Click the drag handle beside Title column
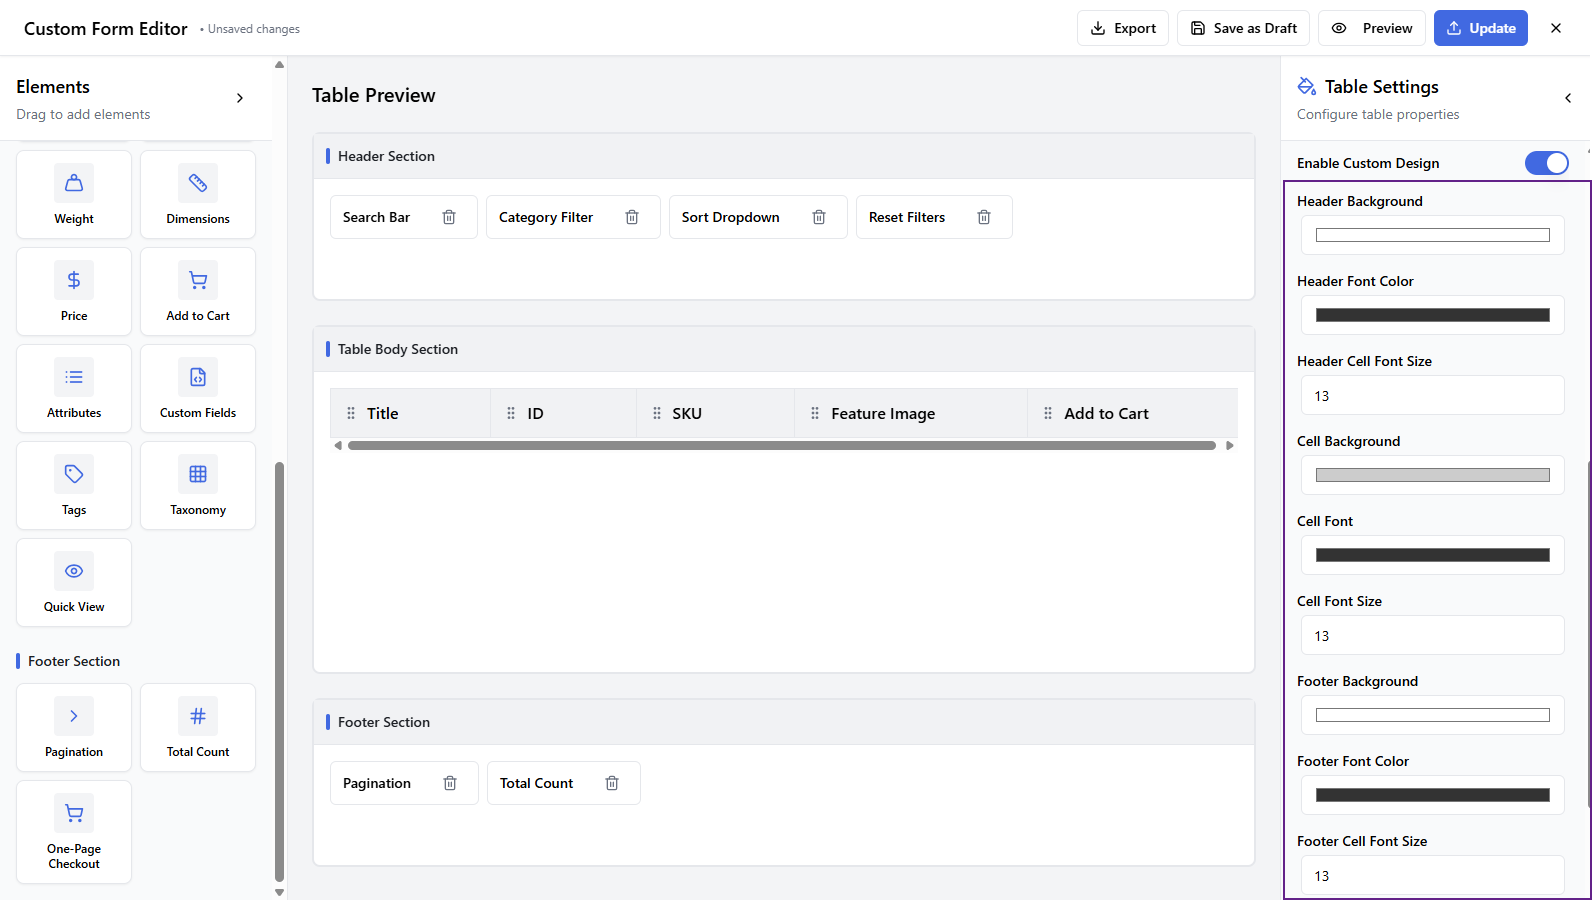The height and width of the screenshot is (900, 1592). point(351,413)
